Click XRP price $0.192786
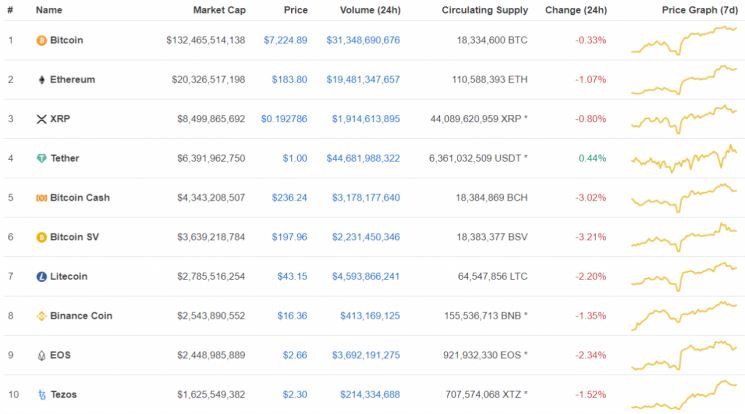Viewport: 745px width, 414px height. click(284, 119)
